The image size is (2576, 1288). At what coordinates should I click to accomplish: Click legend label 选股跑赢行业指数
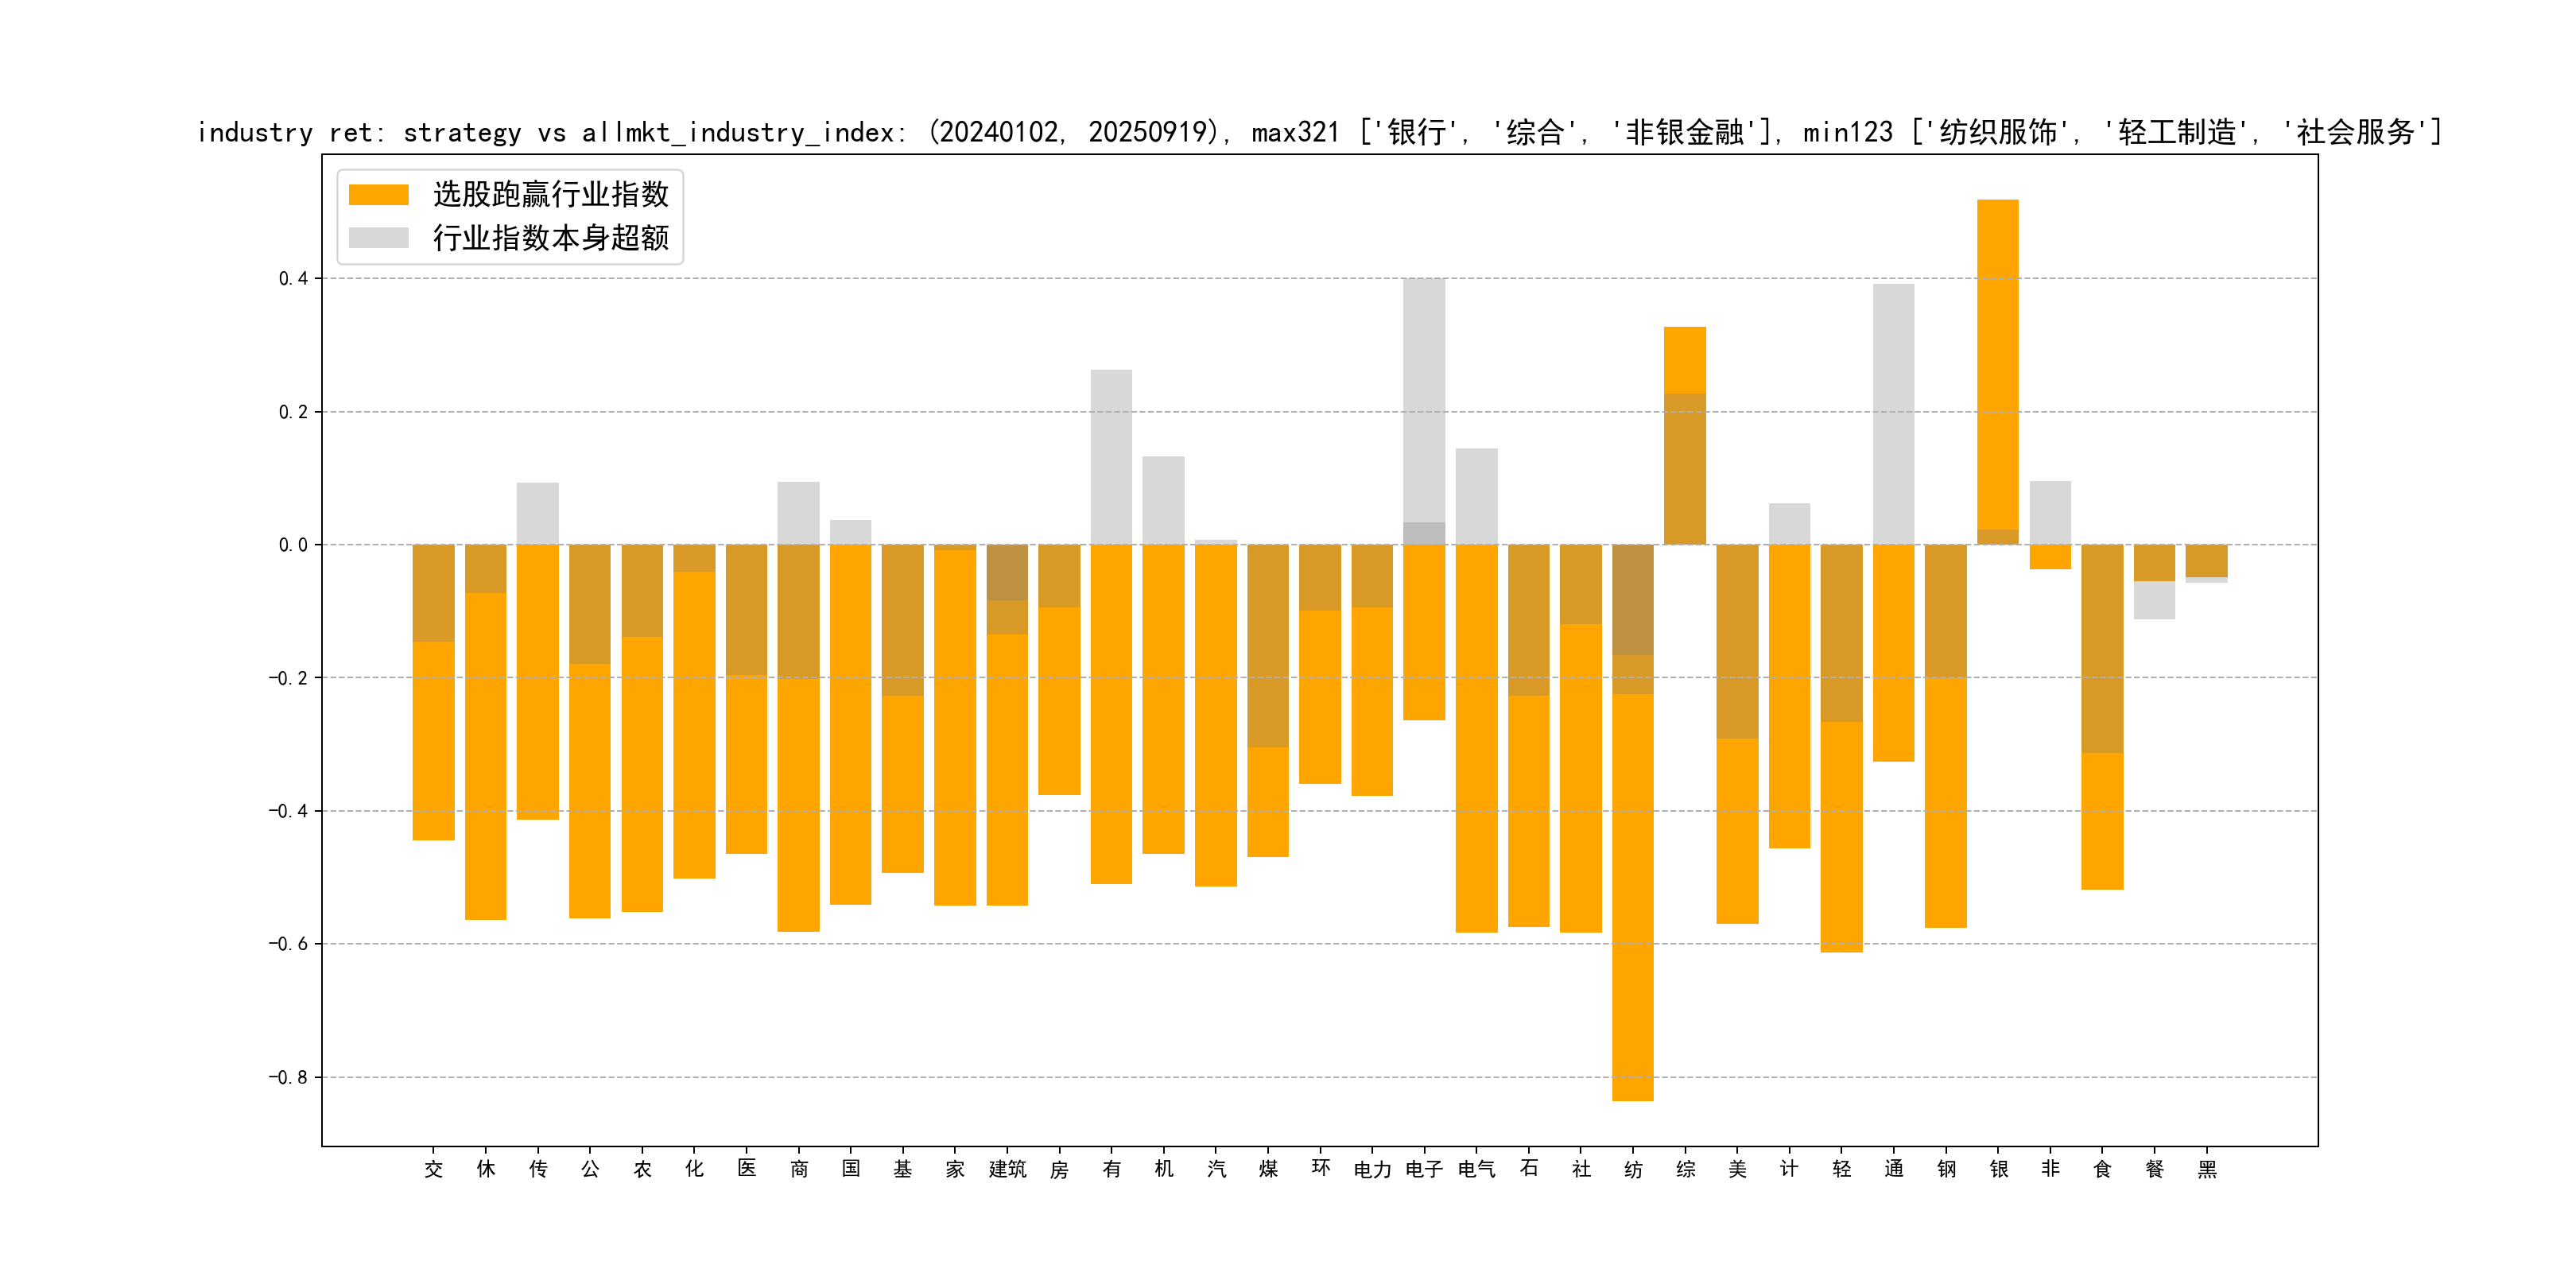[550, 194]
